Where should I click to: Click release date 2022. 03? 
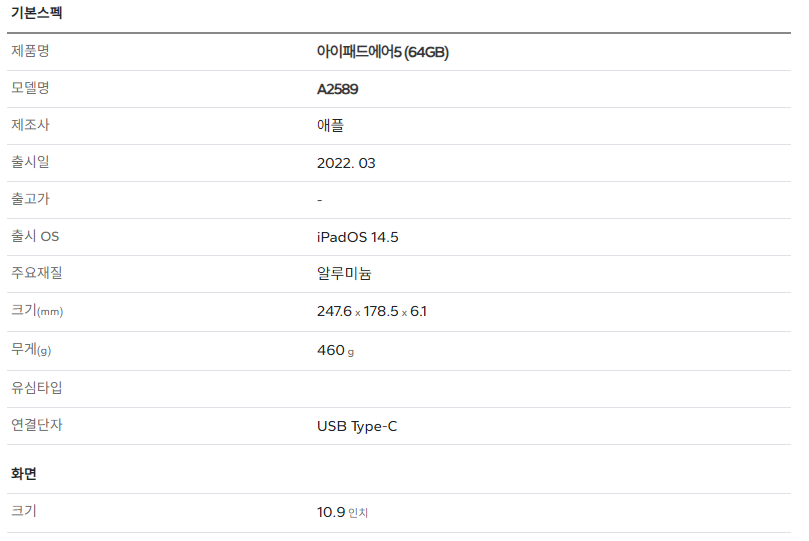tap(346, 163)
